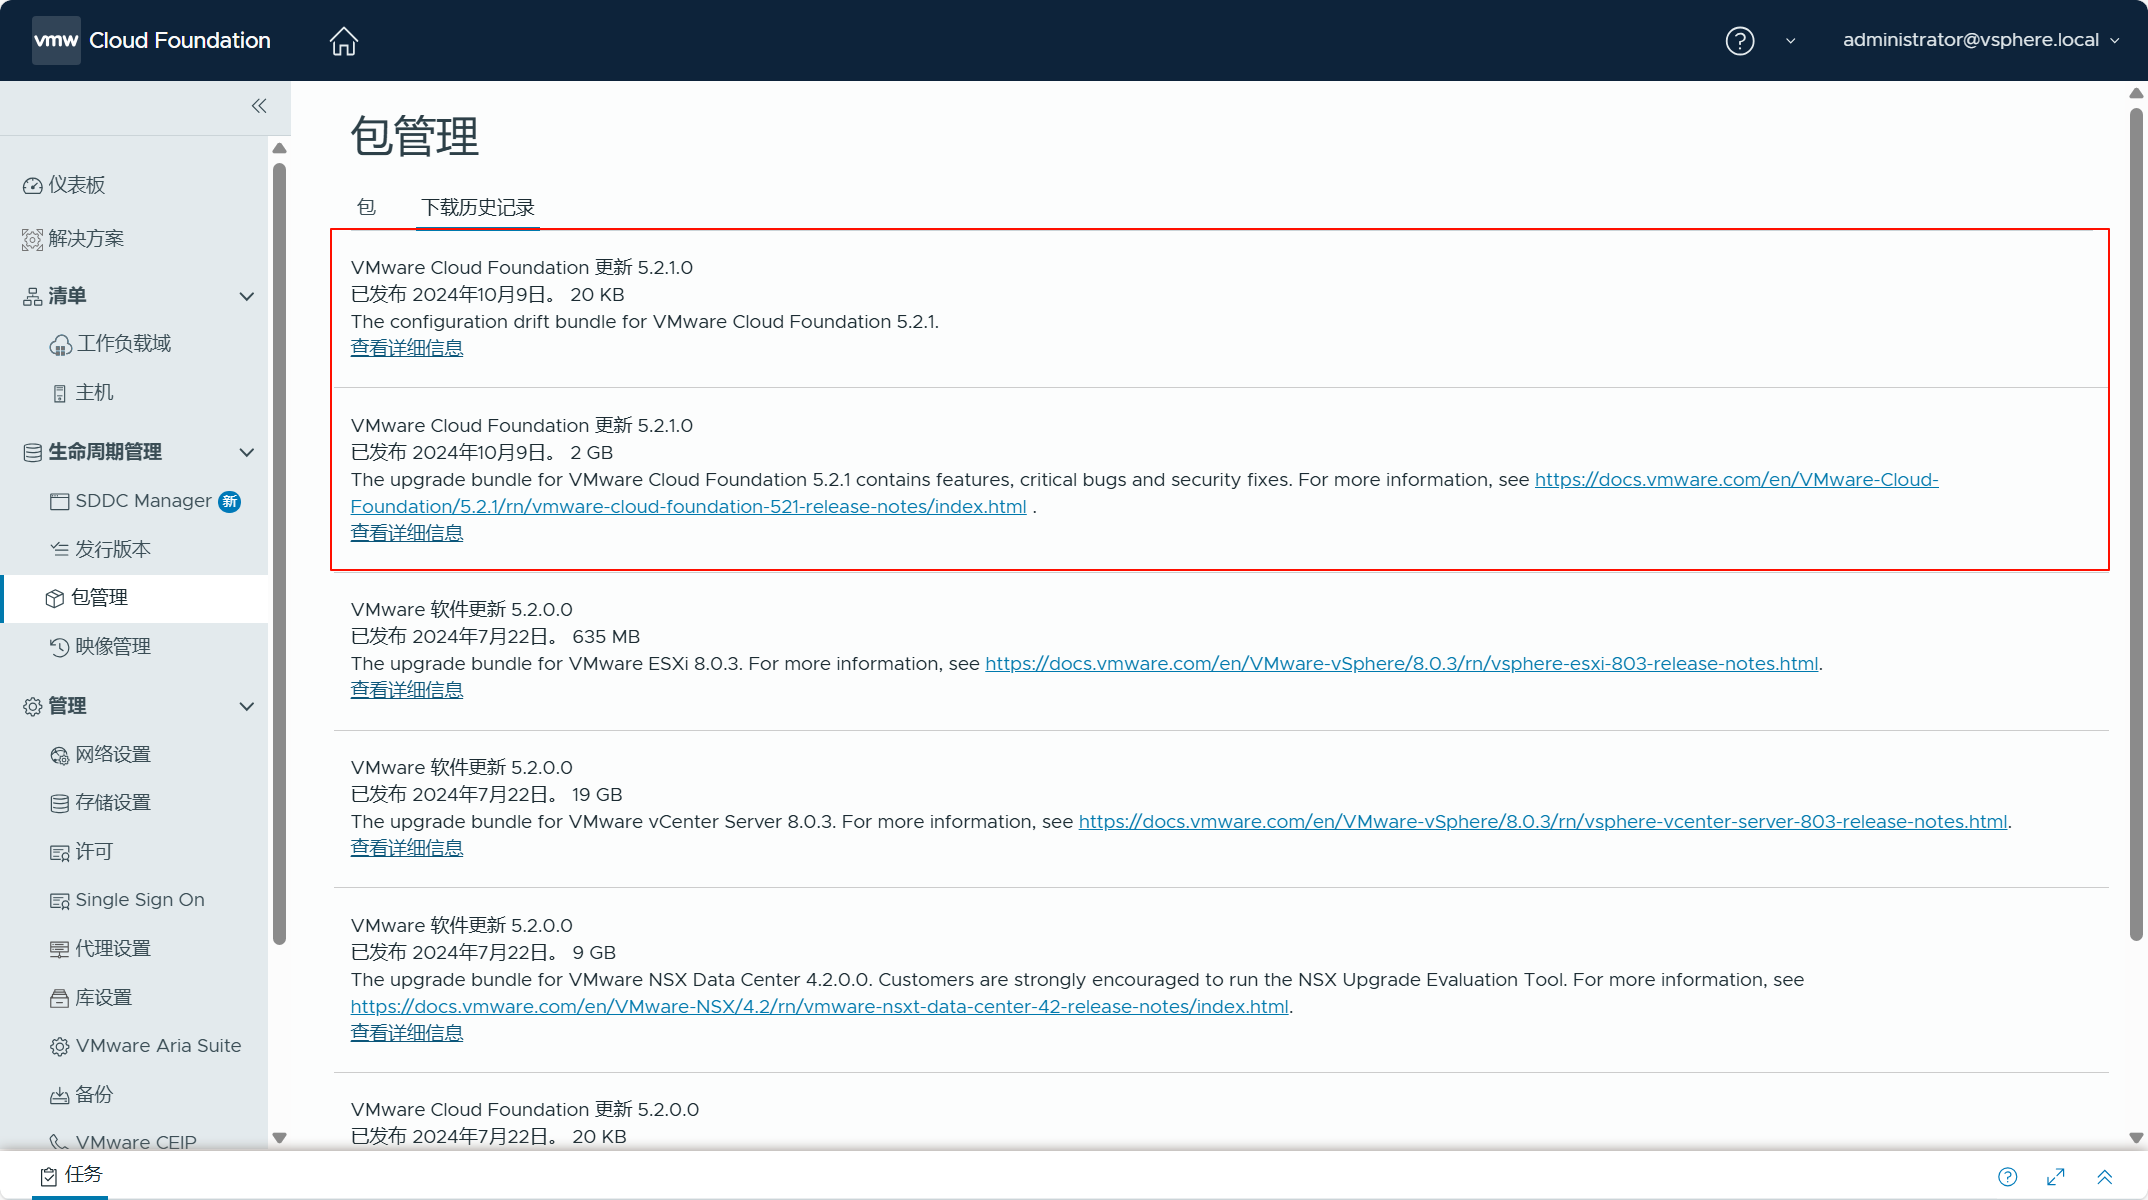This screenshot has width=2148, height=1200.
Task: Open NSX 4.2 release notes link
Action: coord(819,1006)
